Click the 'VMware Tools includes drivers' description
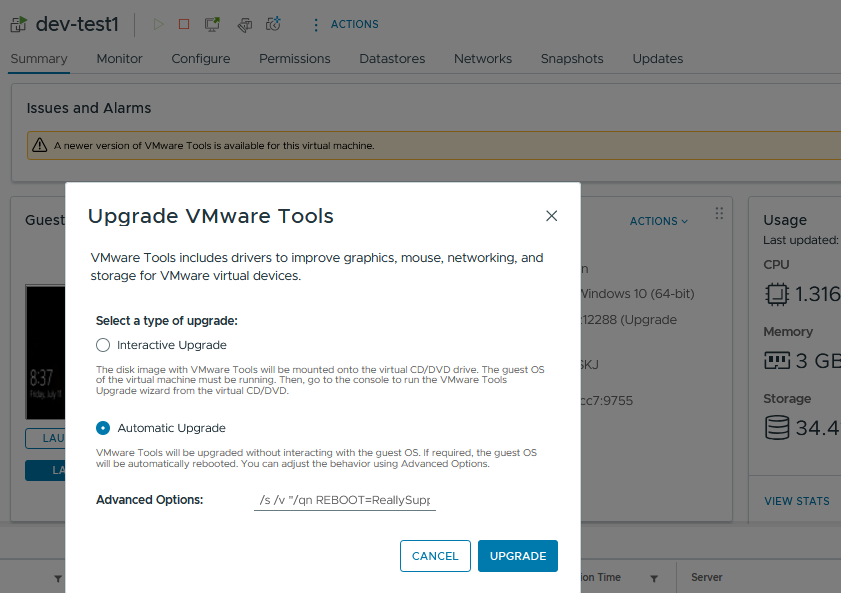The width and height of the screenshot is (841, 593). pos(317,266)
